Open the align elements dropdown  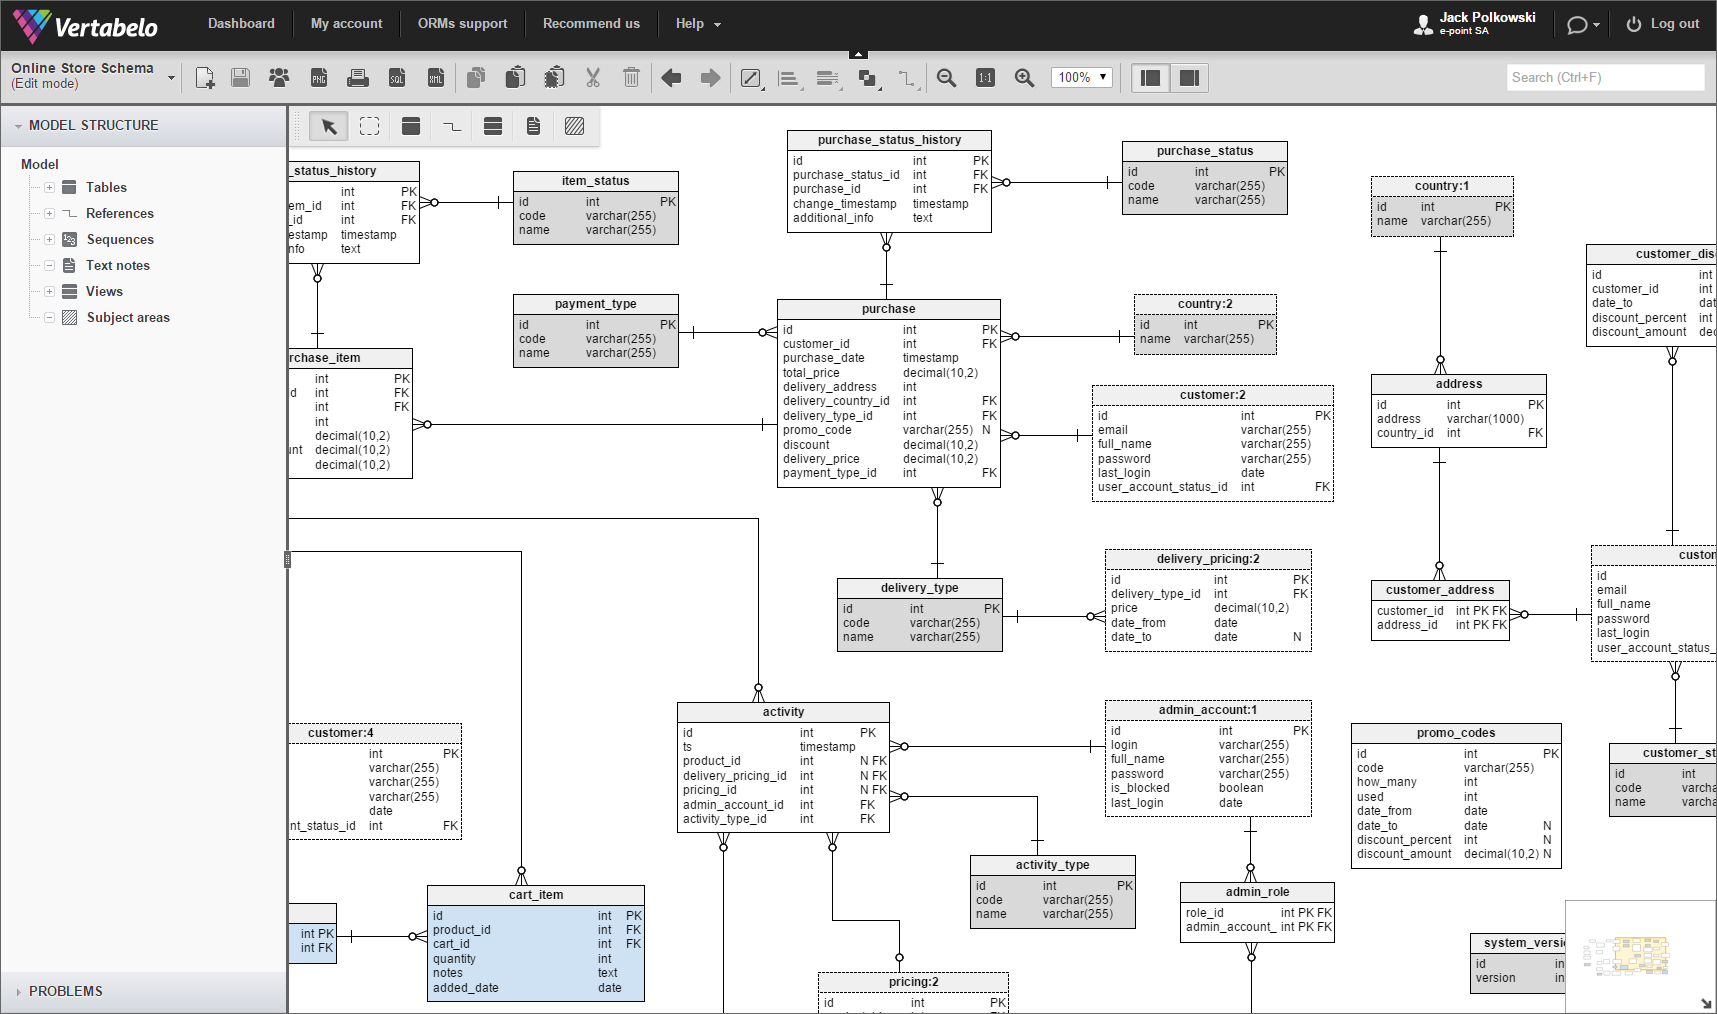(790, 78)
